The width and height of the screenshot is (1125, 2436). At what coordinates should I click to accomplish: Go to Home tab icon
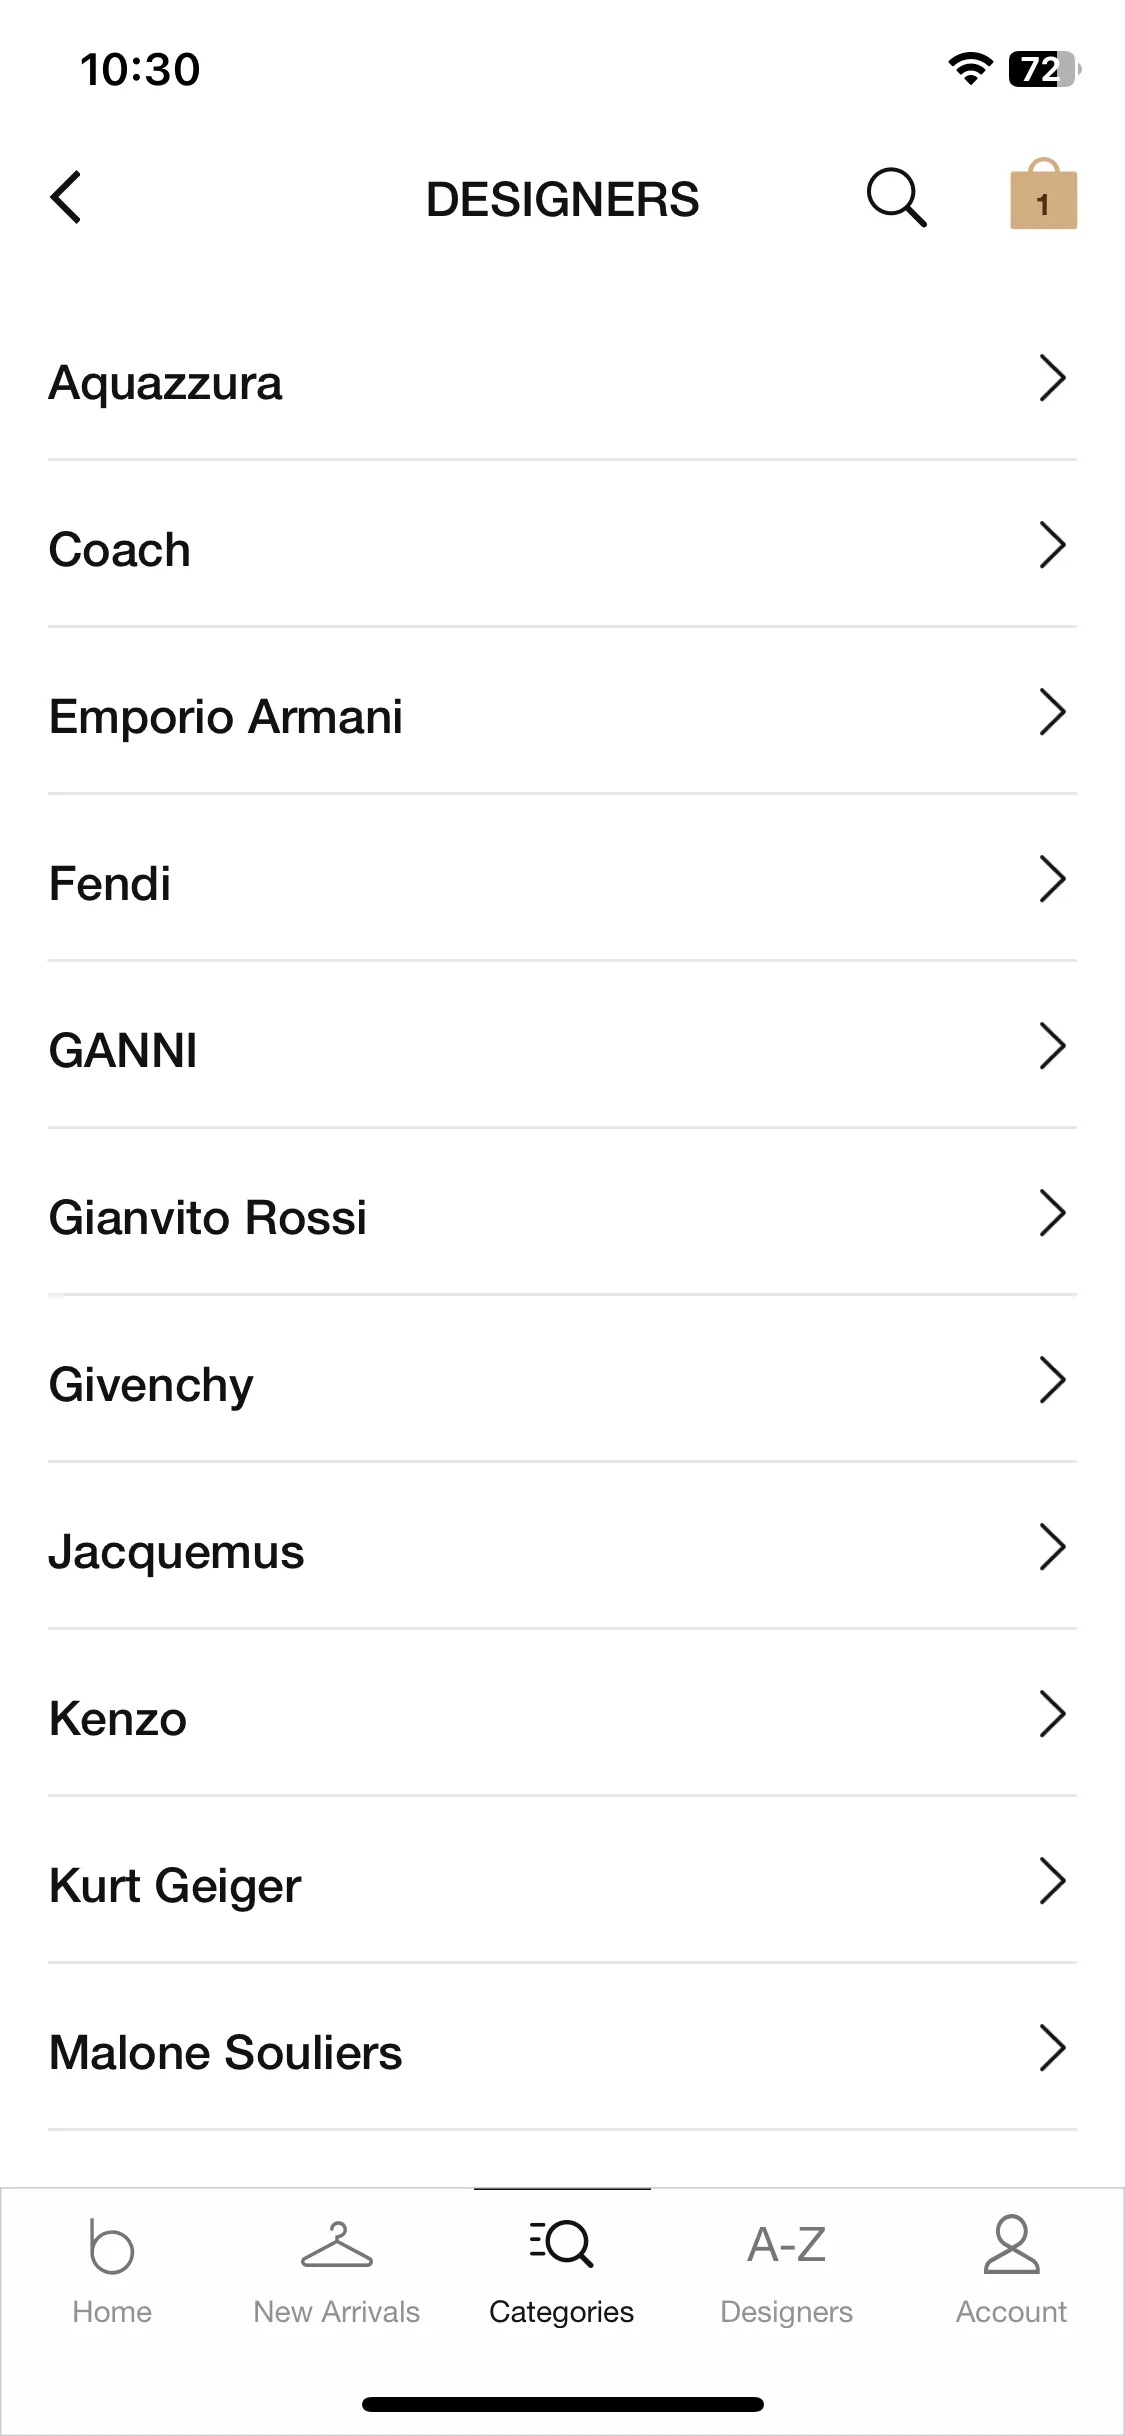pyautogui.click(x=112, y=2245)
